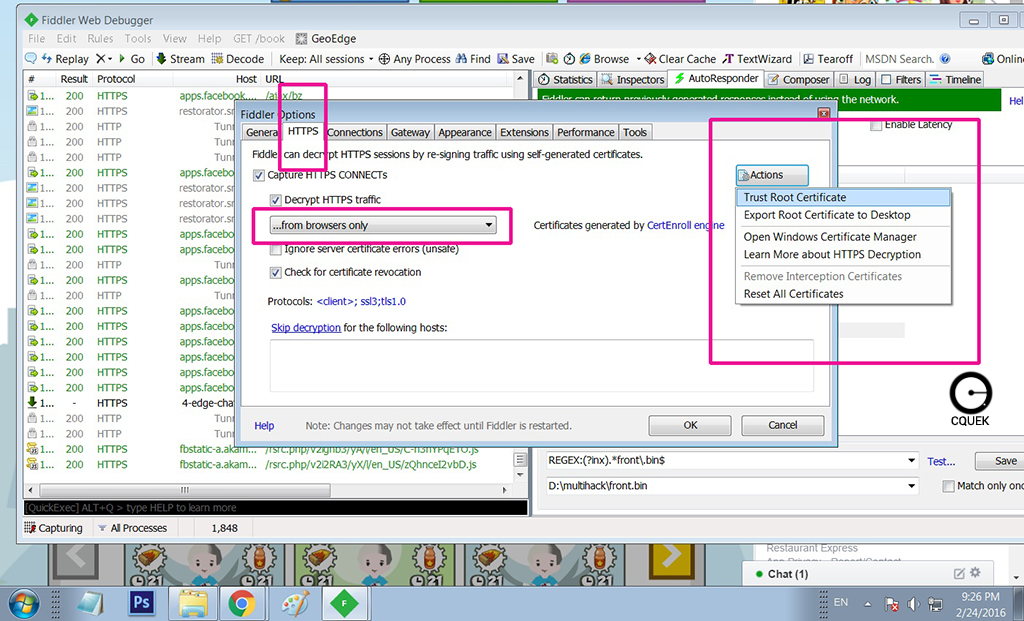Open the Timeline tab
1024x621 pixels.
(955, 80)
